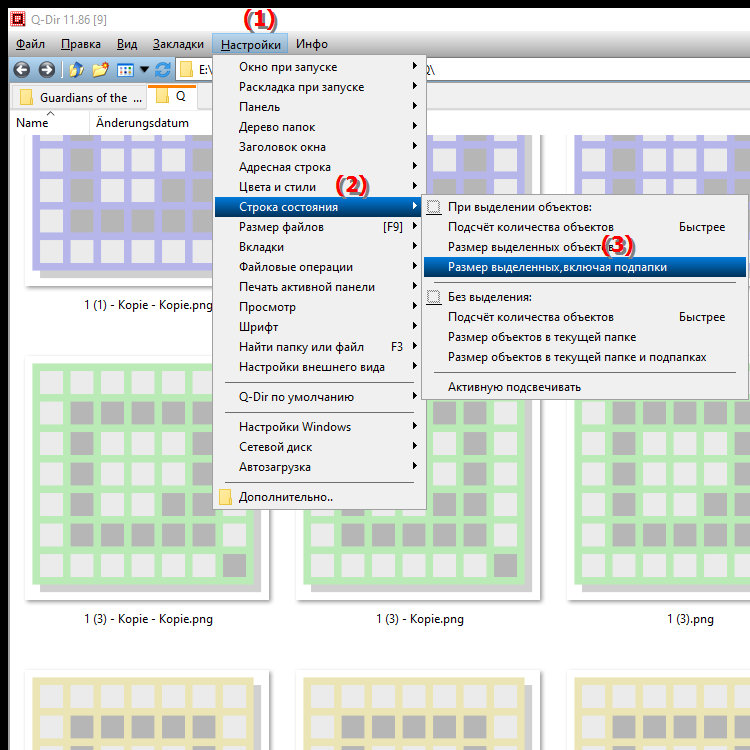
Task: Click the Q-Dir application icon in title bar
Action: point(18,20)
